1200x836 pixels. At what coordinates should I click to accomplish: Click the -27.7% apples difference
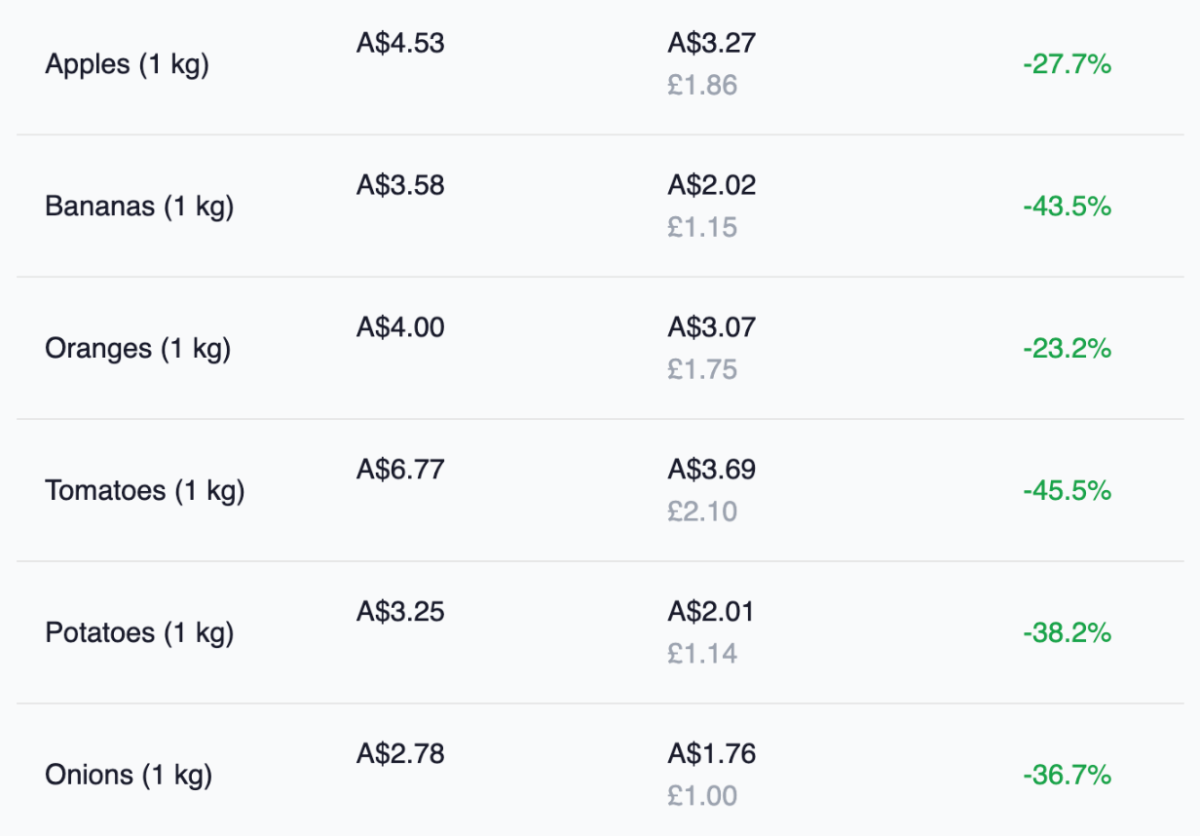coord(1067,65)
